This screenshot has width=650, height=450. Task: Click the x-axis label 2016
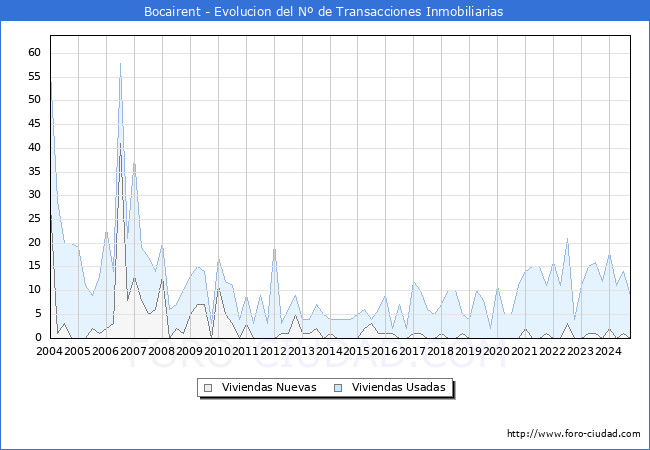coord(385,351)
